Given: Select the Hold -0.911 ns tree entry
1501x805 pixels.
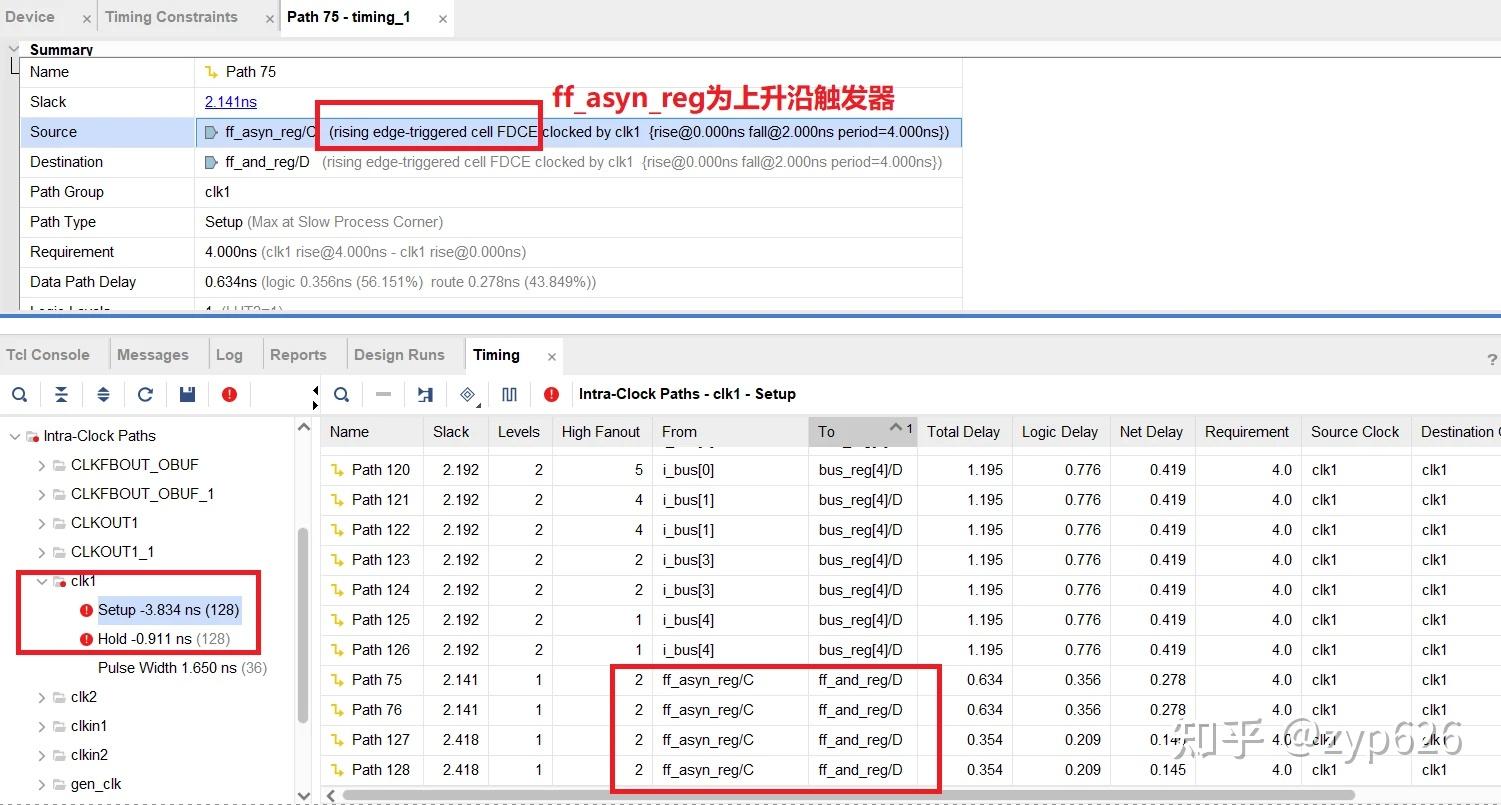Looking at the screenshot, I should tap(164, 639).
